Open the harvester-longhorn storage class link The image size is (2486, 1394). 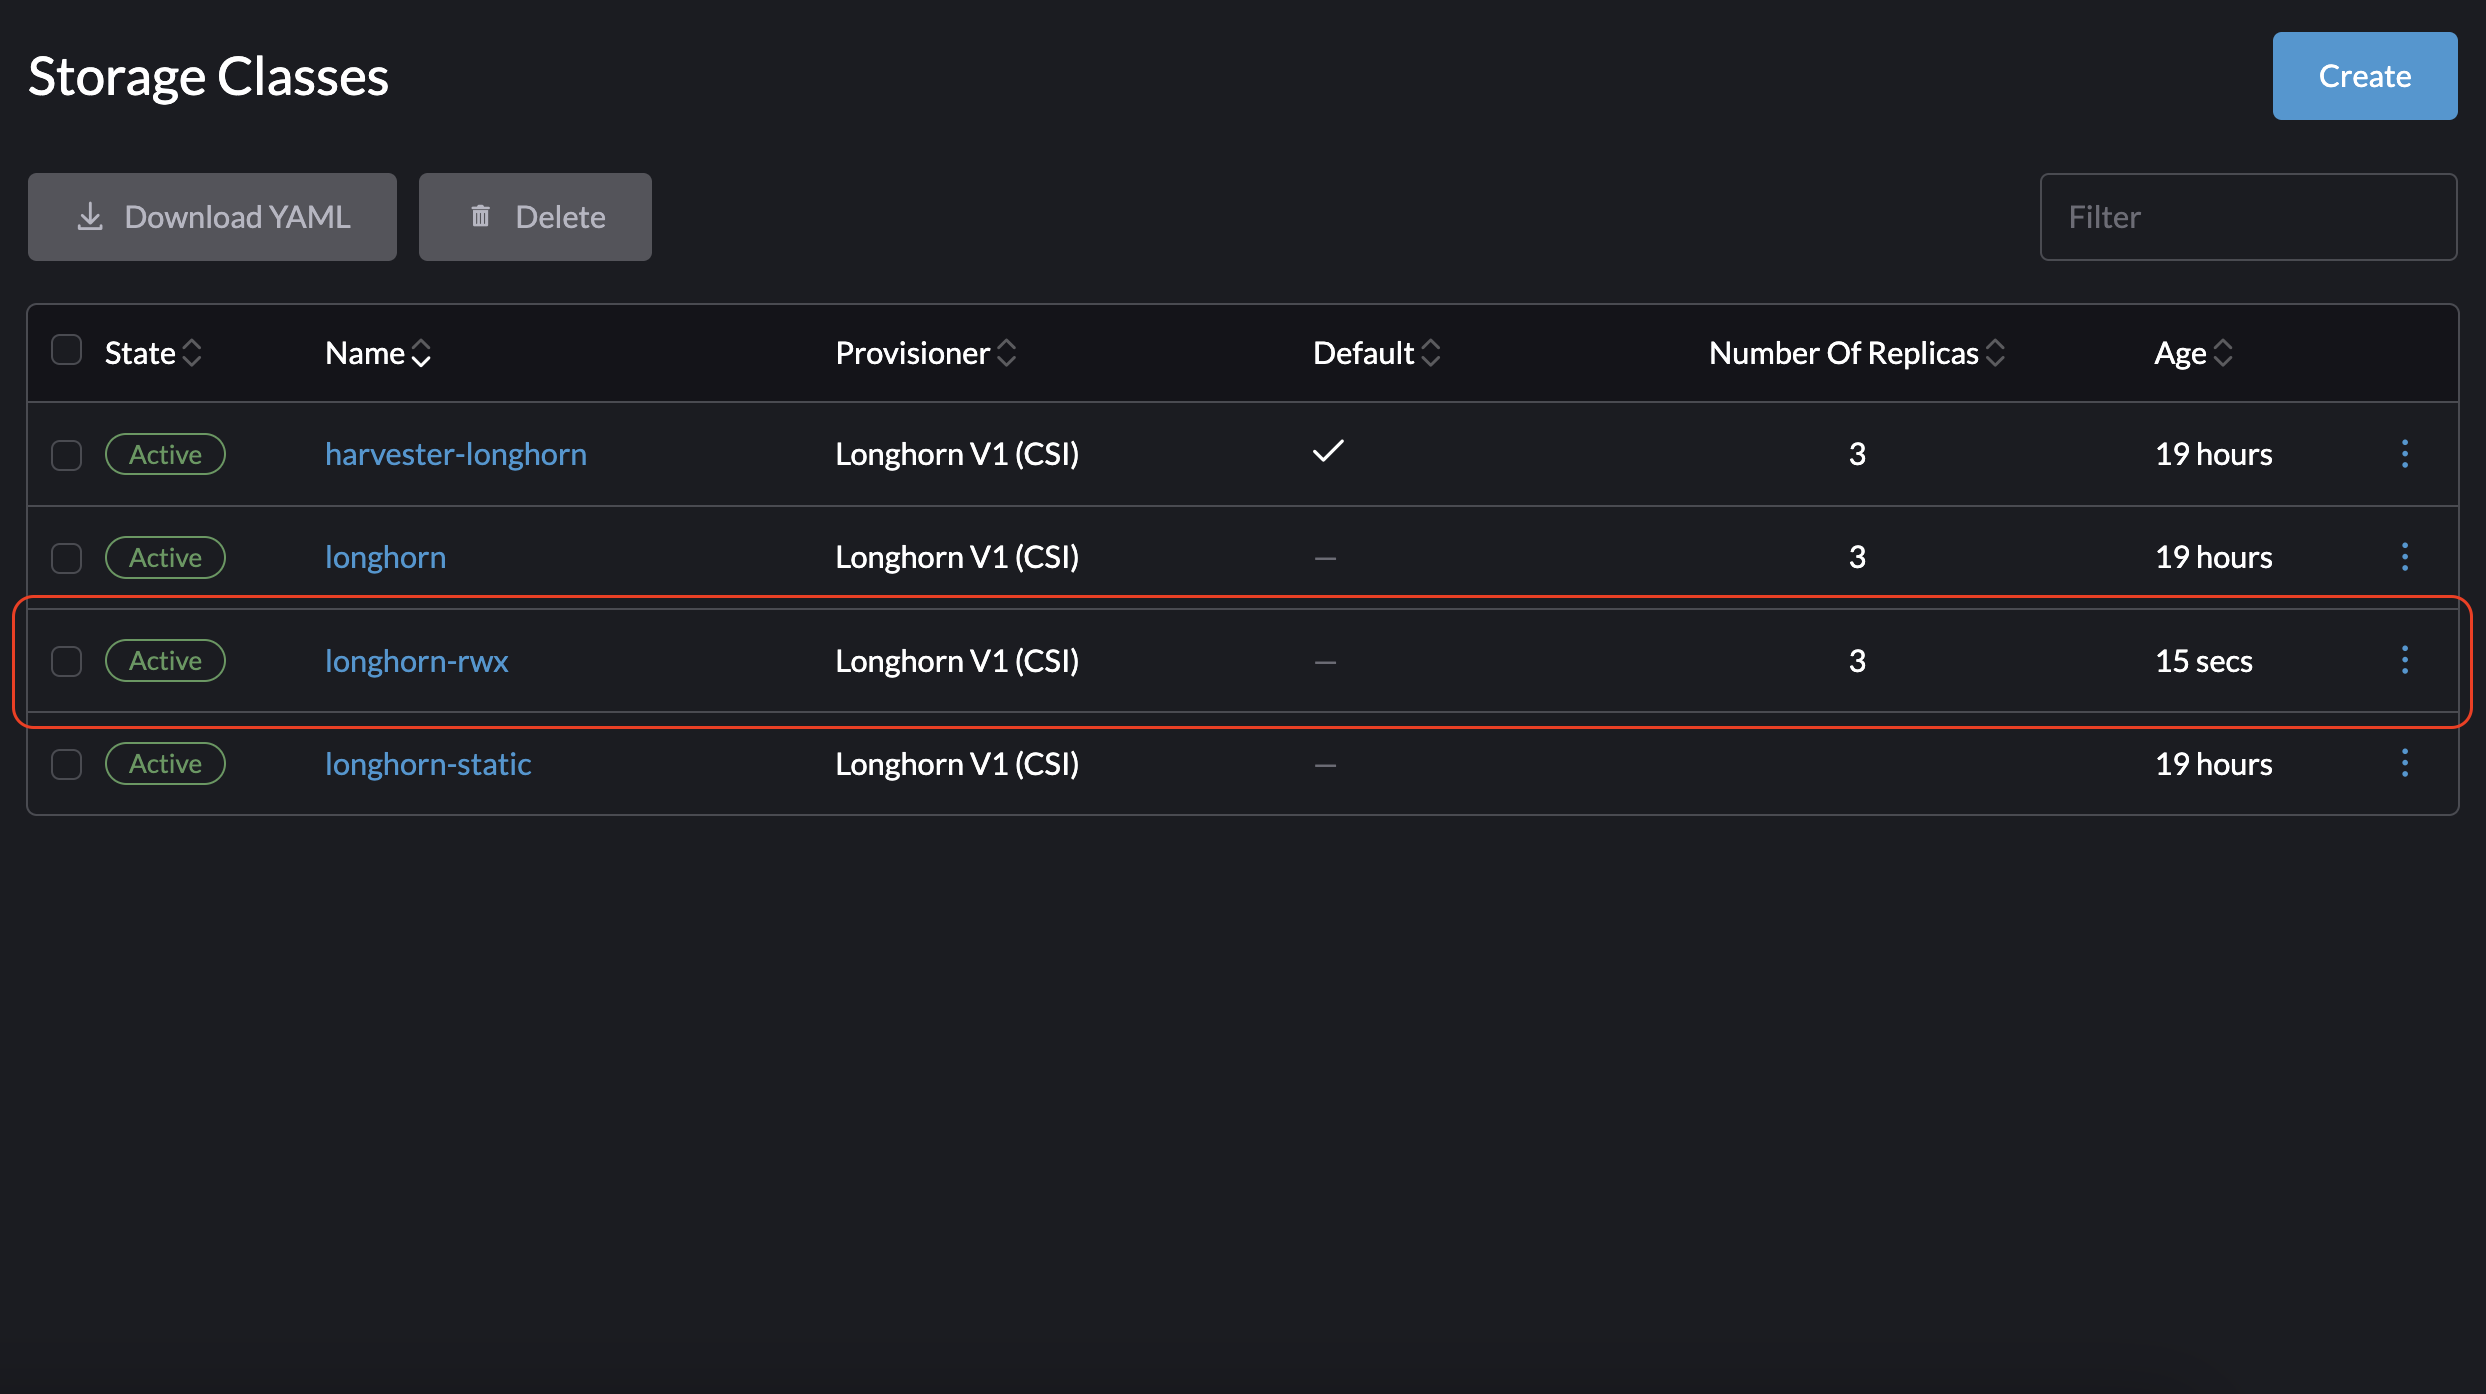pos(454,453)
